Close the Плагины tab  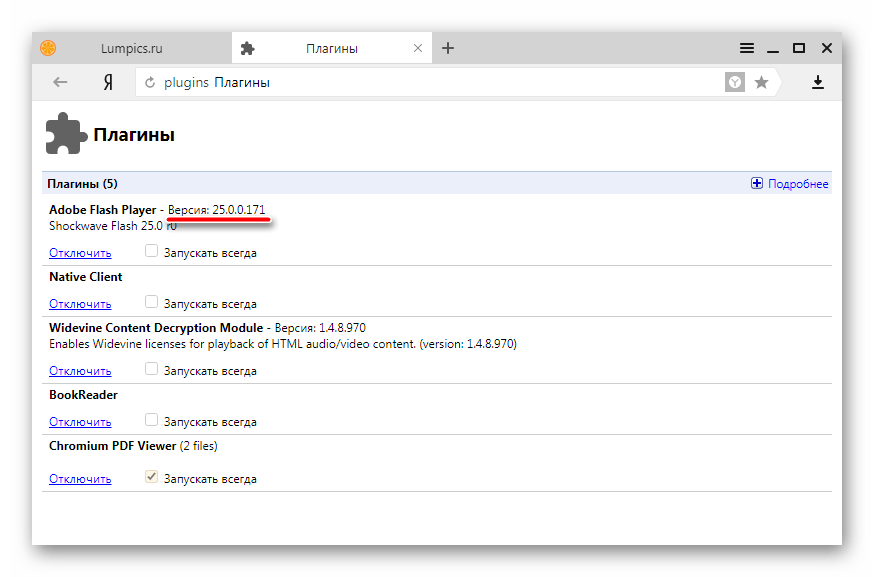click(417, 49)
